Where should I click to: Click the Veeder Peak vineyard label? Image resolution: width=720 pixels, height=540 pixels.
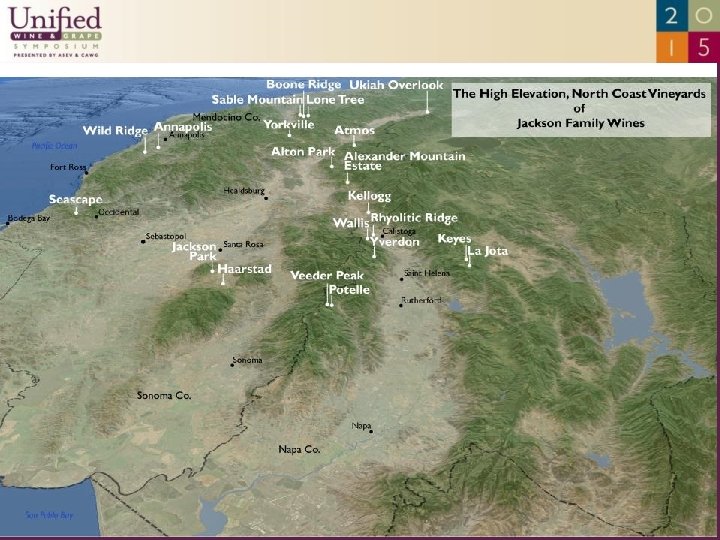(x=326, y=276)
